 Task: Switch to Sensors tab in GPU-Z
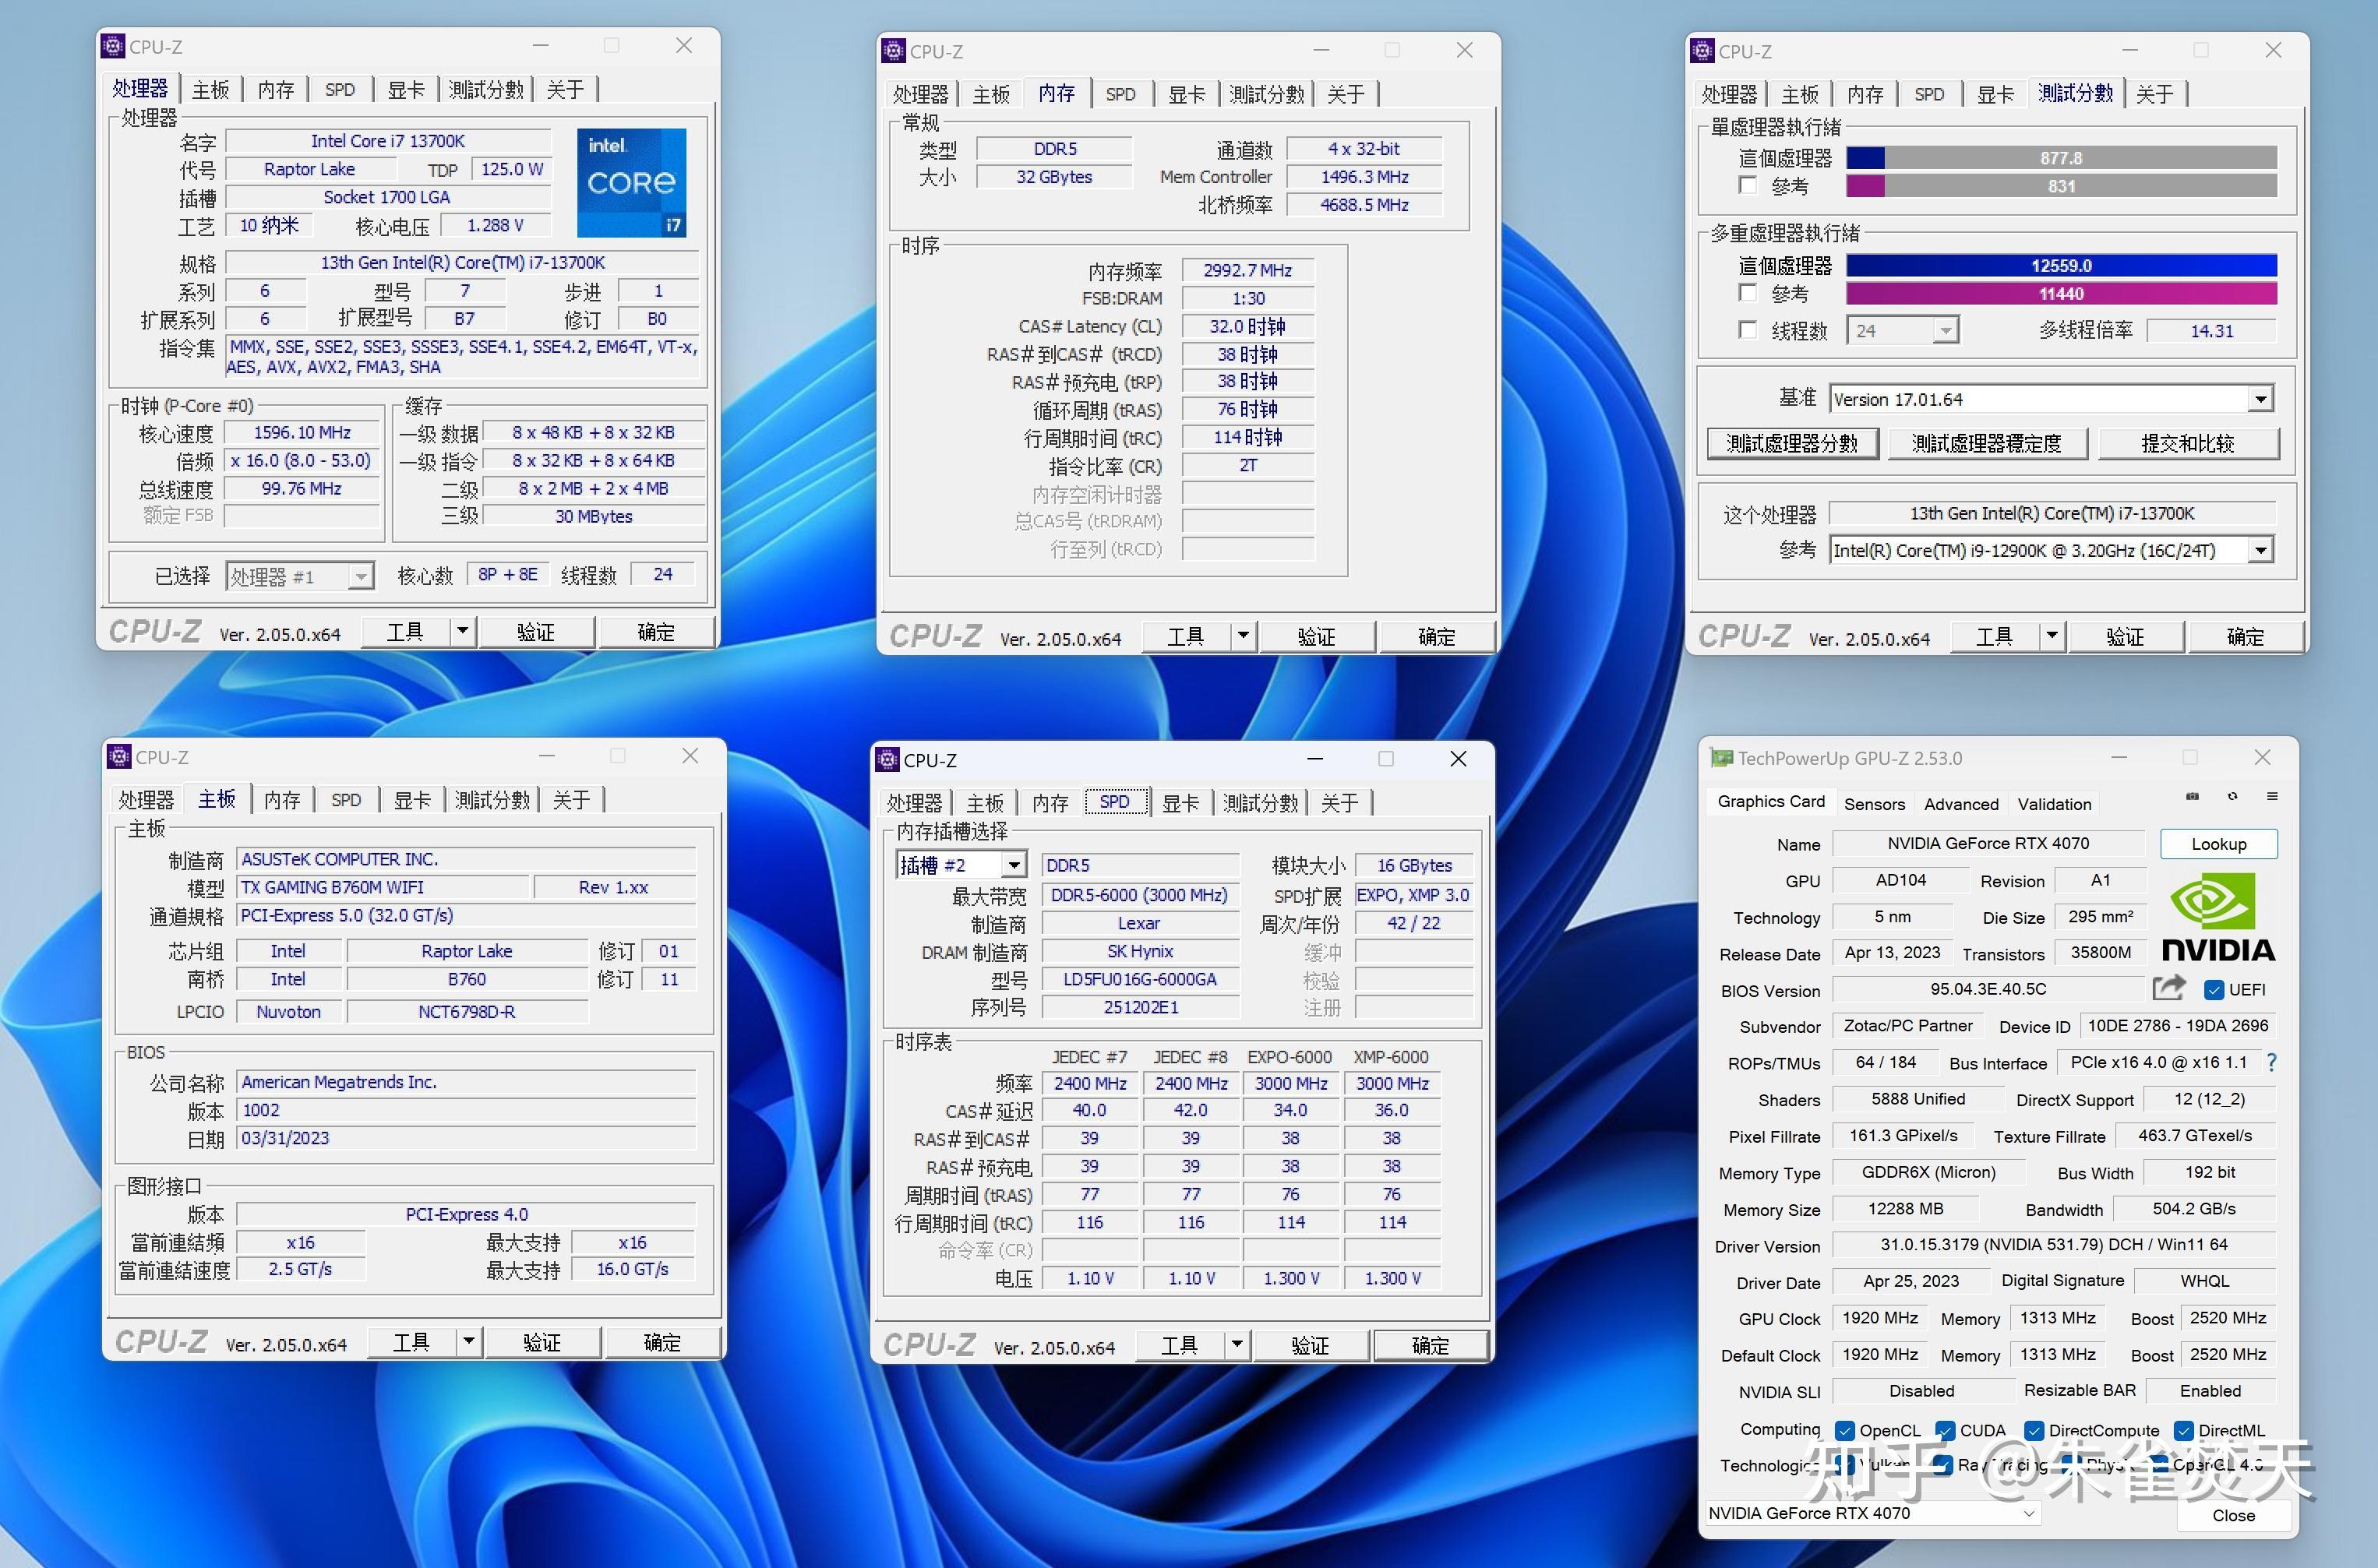coord(1874,804)
